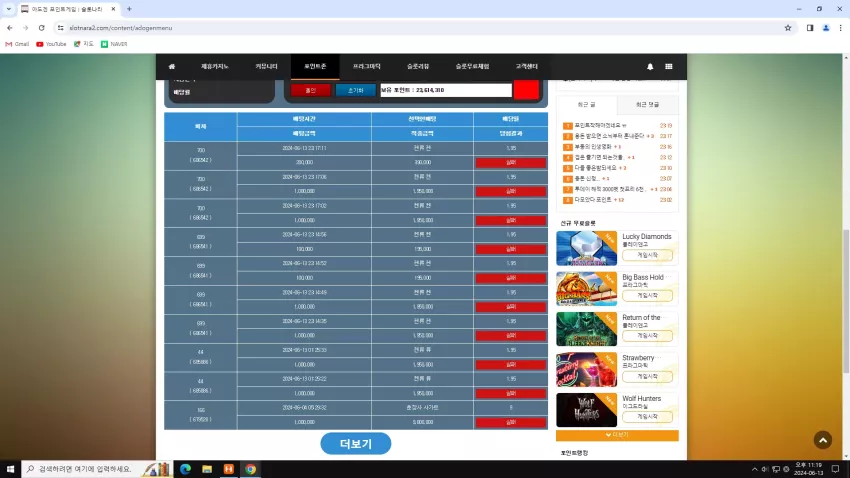Close the current browser tab
This screenshot has width=850, height=478.
tap(113, 9)
